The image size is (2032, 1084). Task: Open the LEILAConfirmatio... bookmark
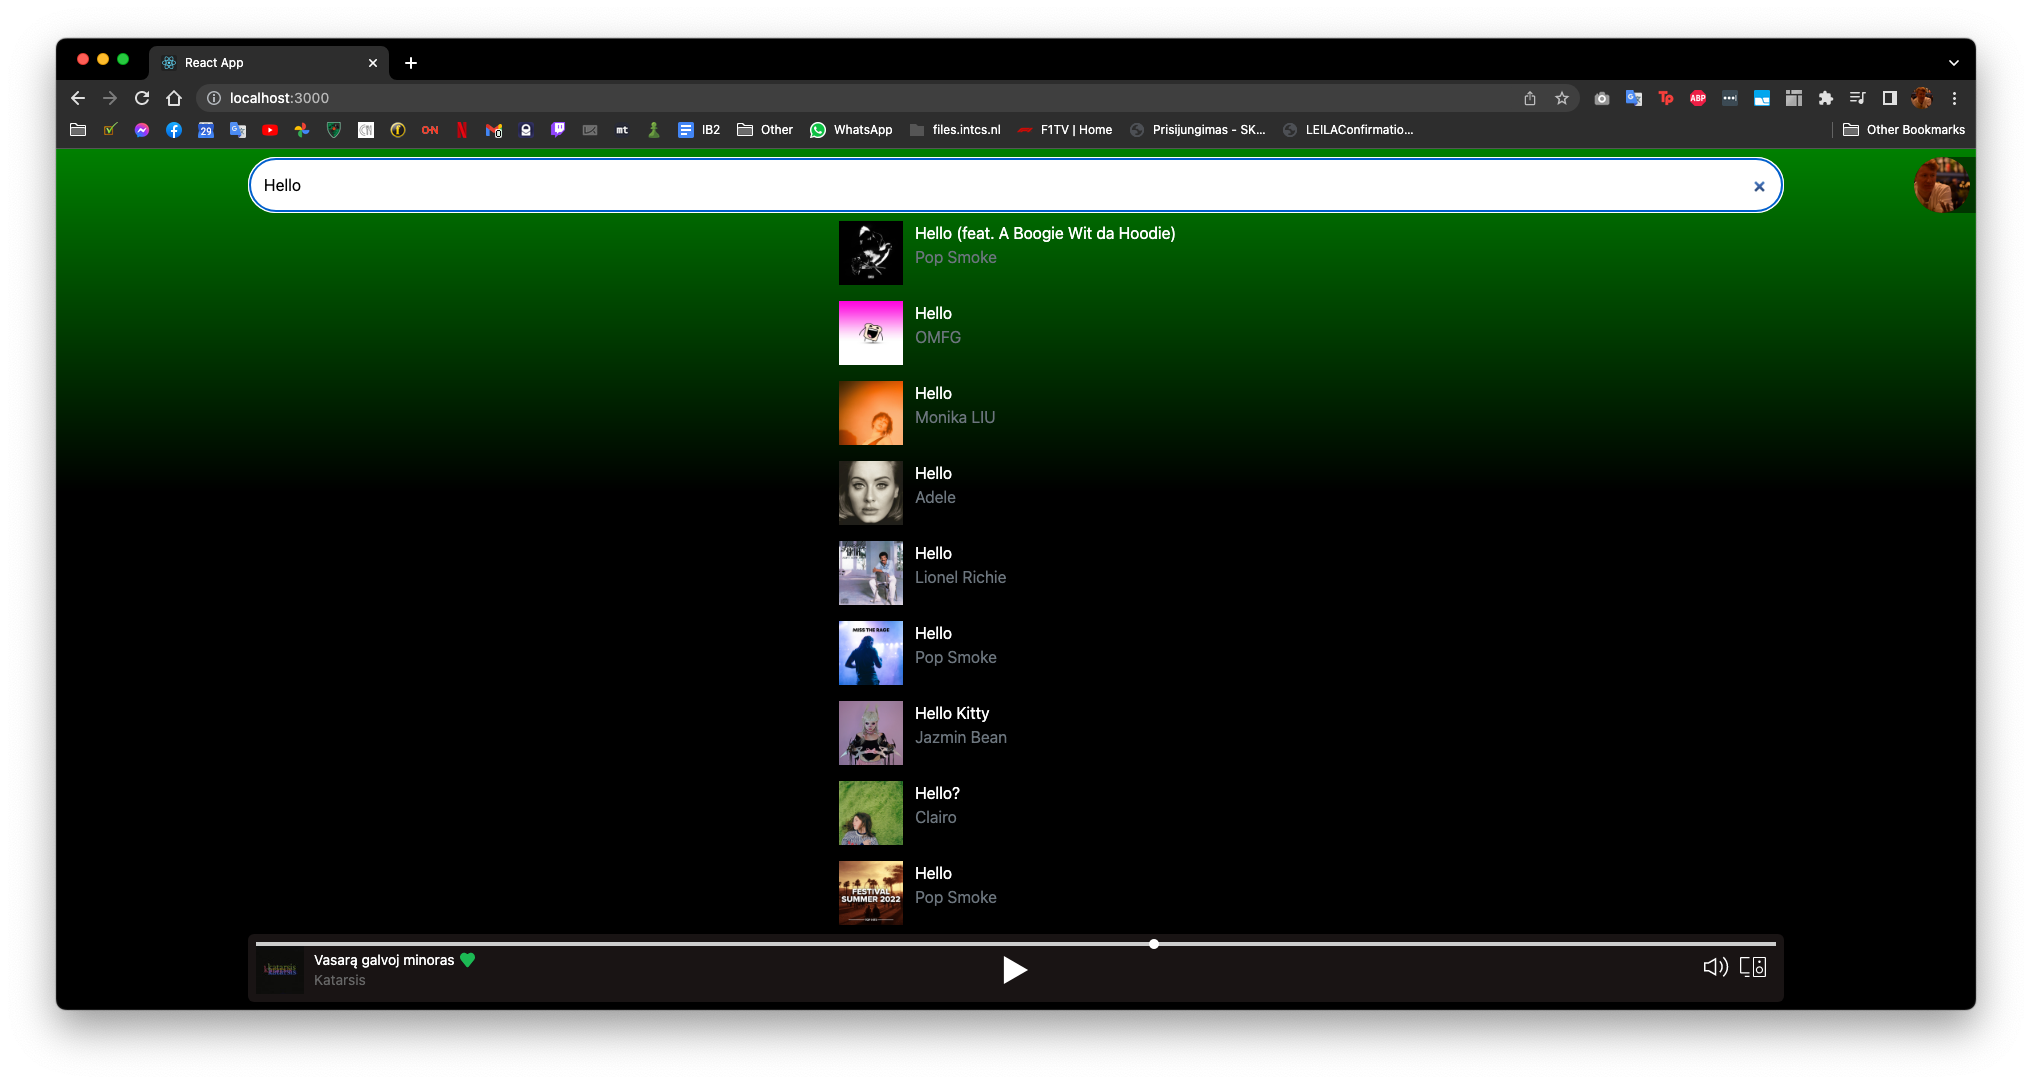(x=1348, y=130)
